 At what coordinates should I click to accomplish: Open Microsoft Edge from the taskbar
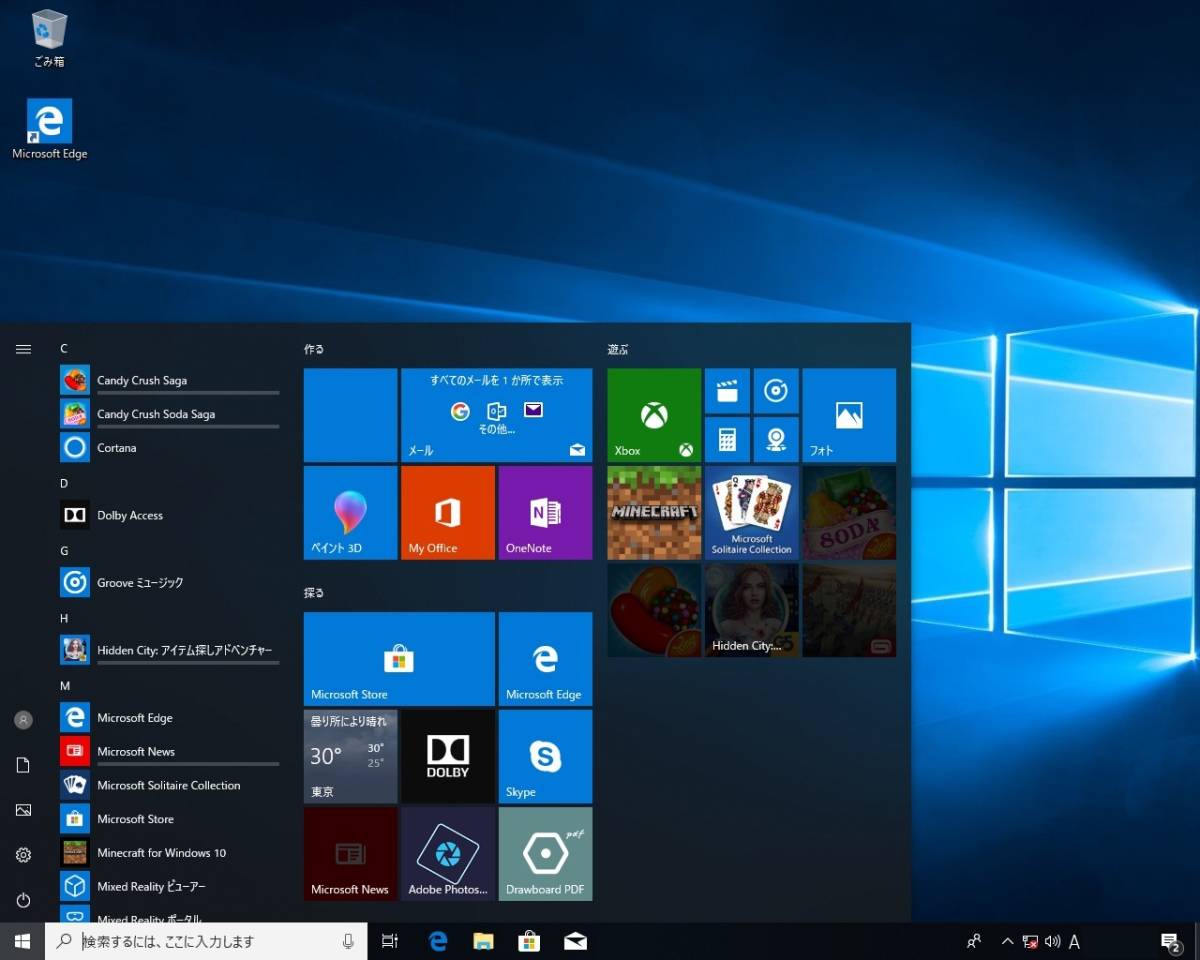point(438,941)
